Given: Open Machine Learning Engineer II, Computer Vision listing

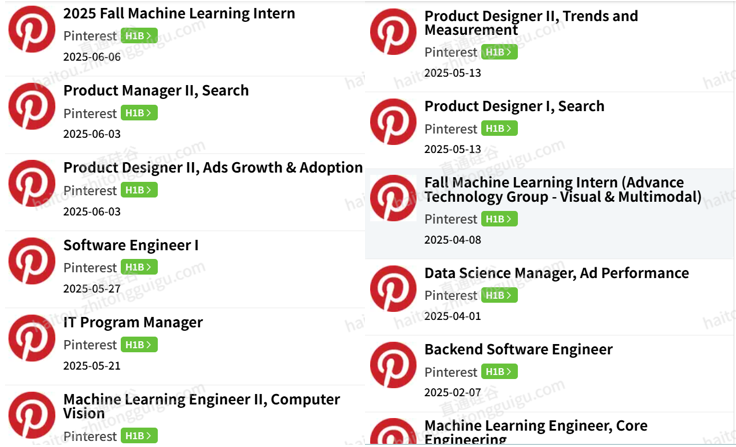Looking at the screenshot, I should click(202, 406).
